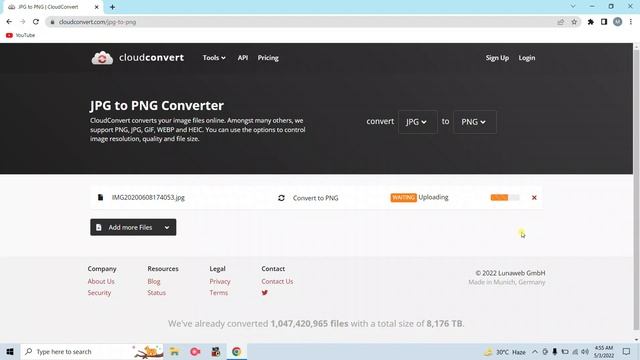Click the orange upload progress bar
This screenshot has height=360, width=640.
(505, 198)
